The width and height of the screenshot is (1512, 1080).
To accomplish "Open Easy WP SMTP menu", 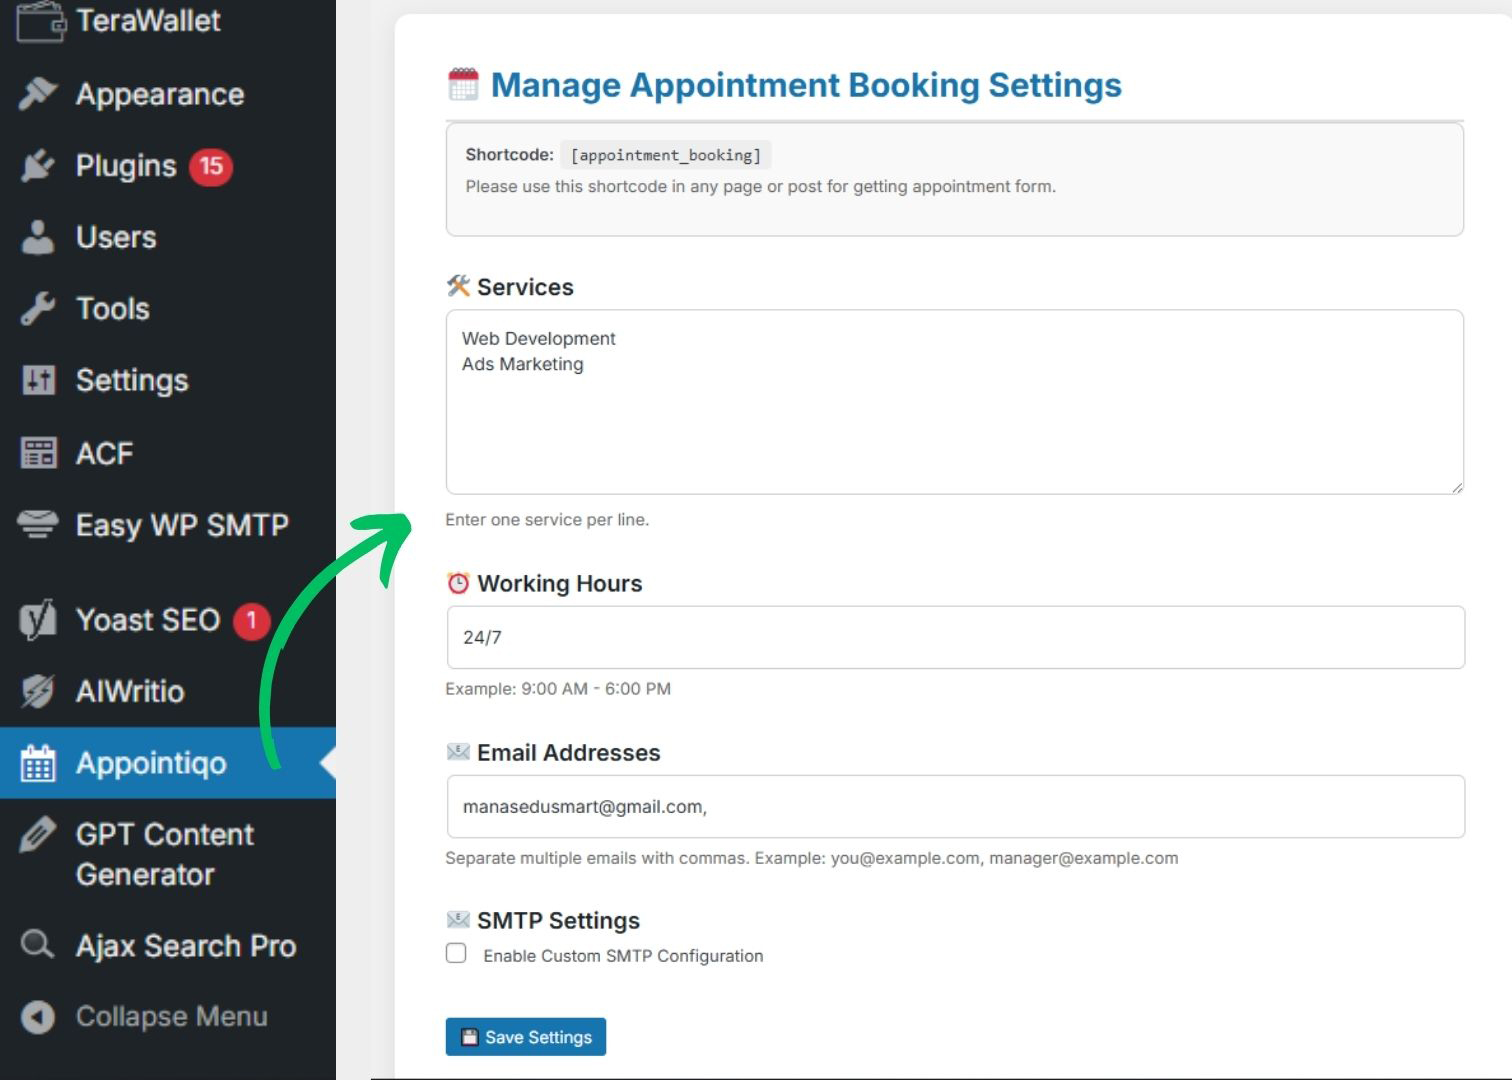I will click(182, 525).
